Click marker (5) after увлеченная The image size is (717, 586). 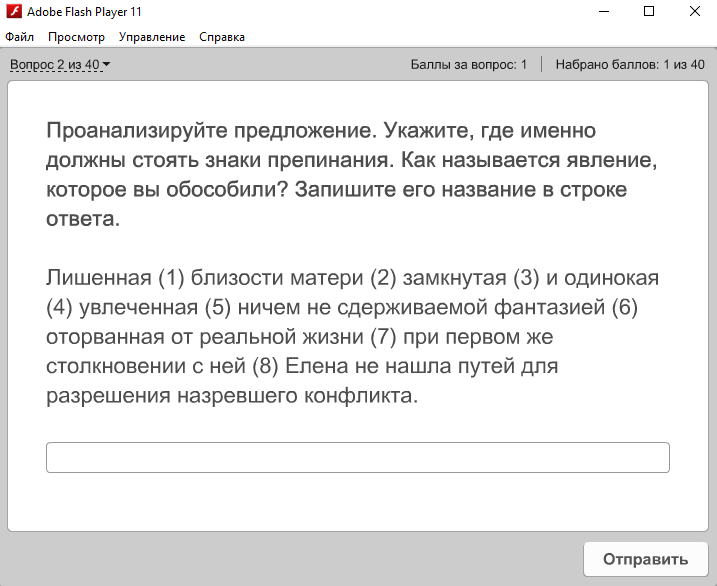click(218, 307)
